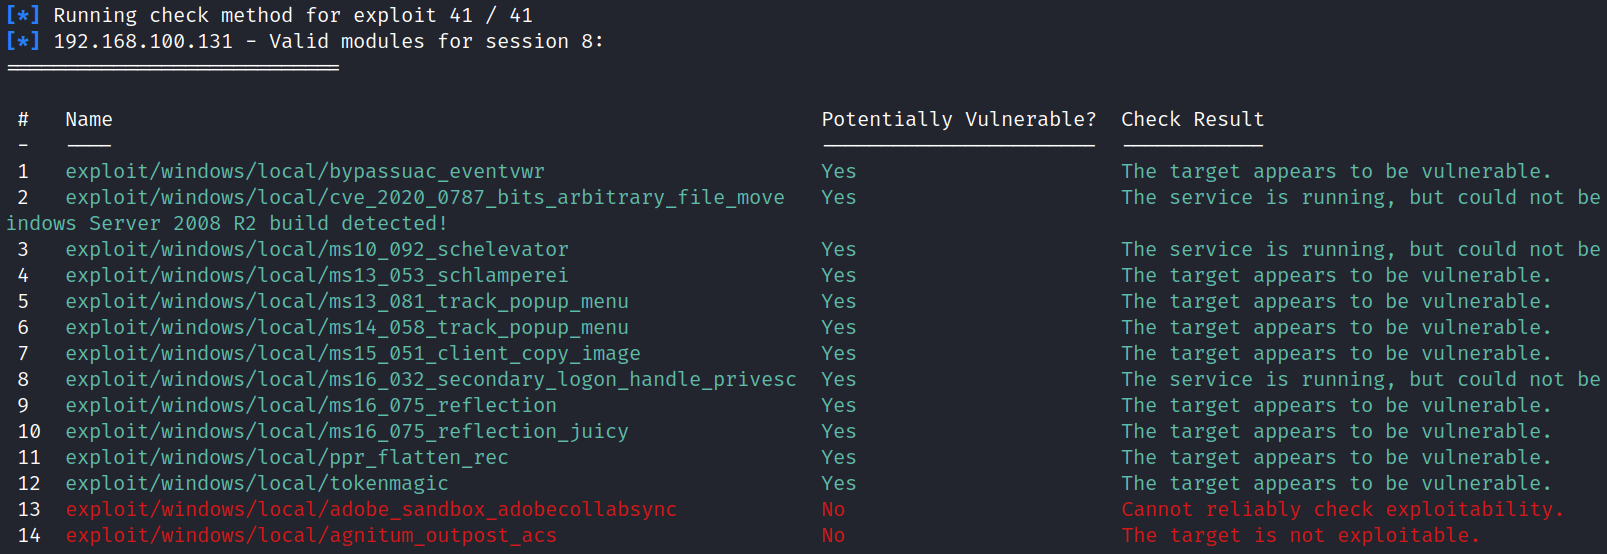This screenshot has height=554, width=1607.
Task: Click the ms16_075_reflection_juicy module path
Action: tap(347, 432)
